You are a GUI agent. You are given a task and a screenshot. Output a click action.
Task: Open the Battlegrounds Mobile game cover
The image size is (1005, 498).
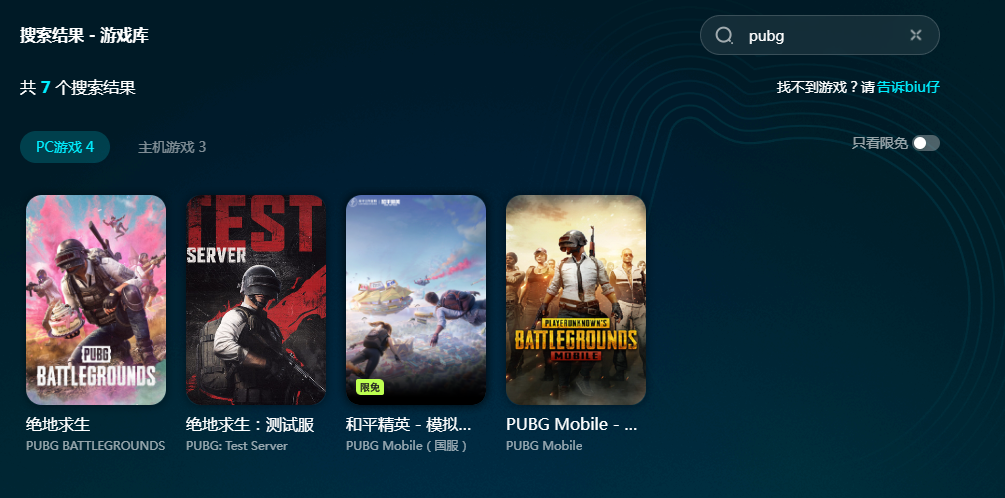coord(576,300)
